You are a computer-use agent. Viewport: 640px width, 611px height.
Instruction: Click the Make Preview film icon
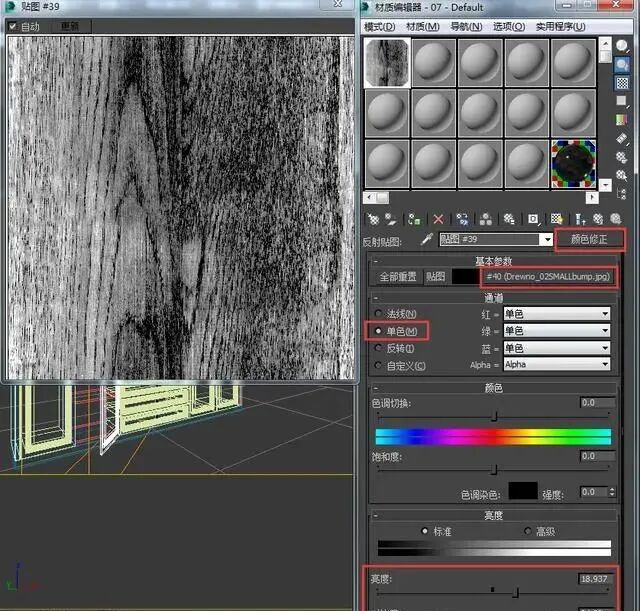(x=622, y=138)
